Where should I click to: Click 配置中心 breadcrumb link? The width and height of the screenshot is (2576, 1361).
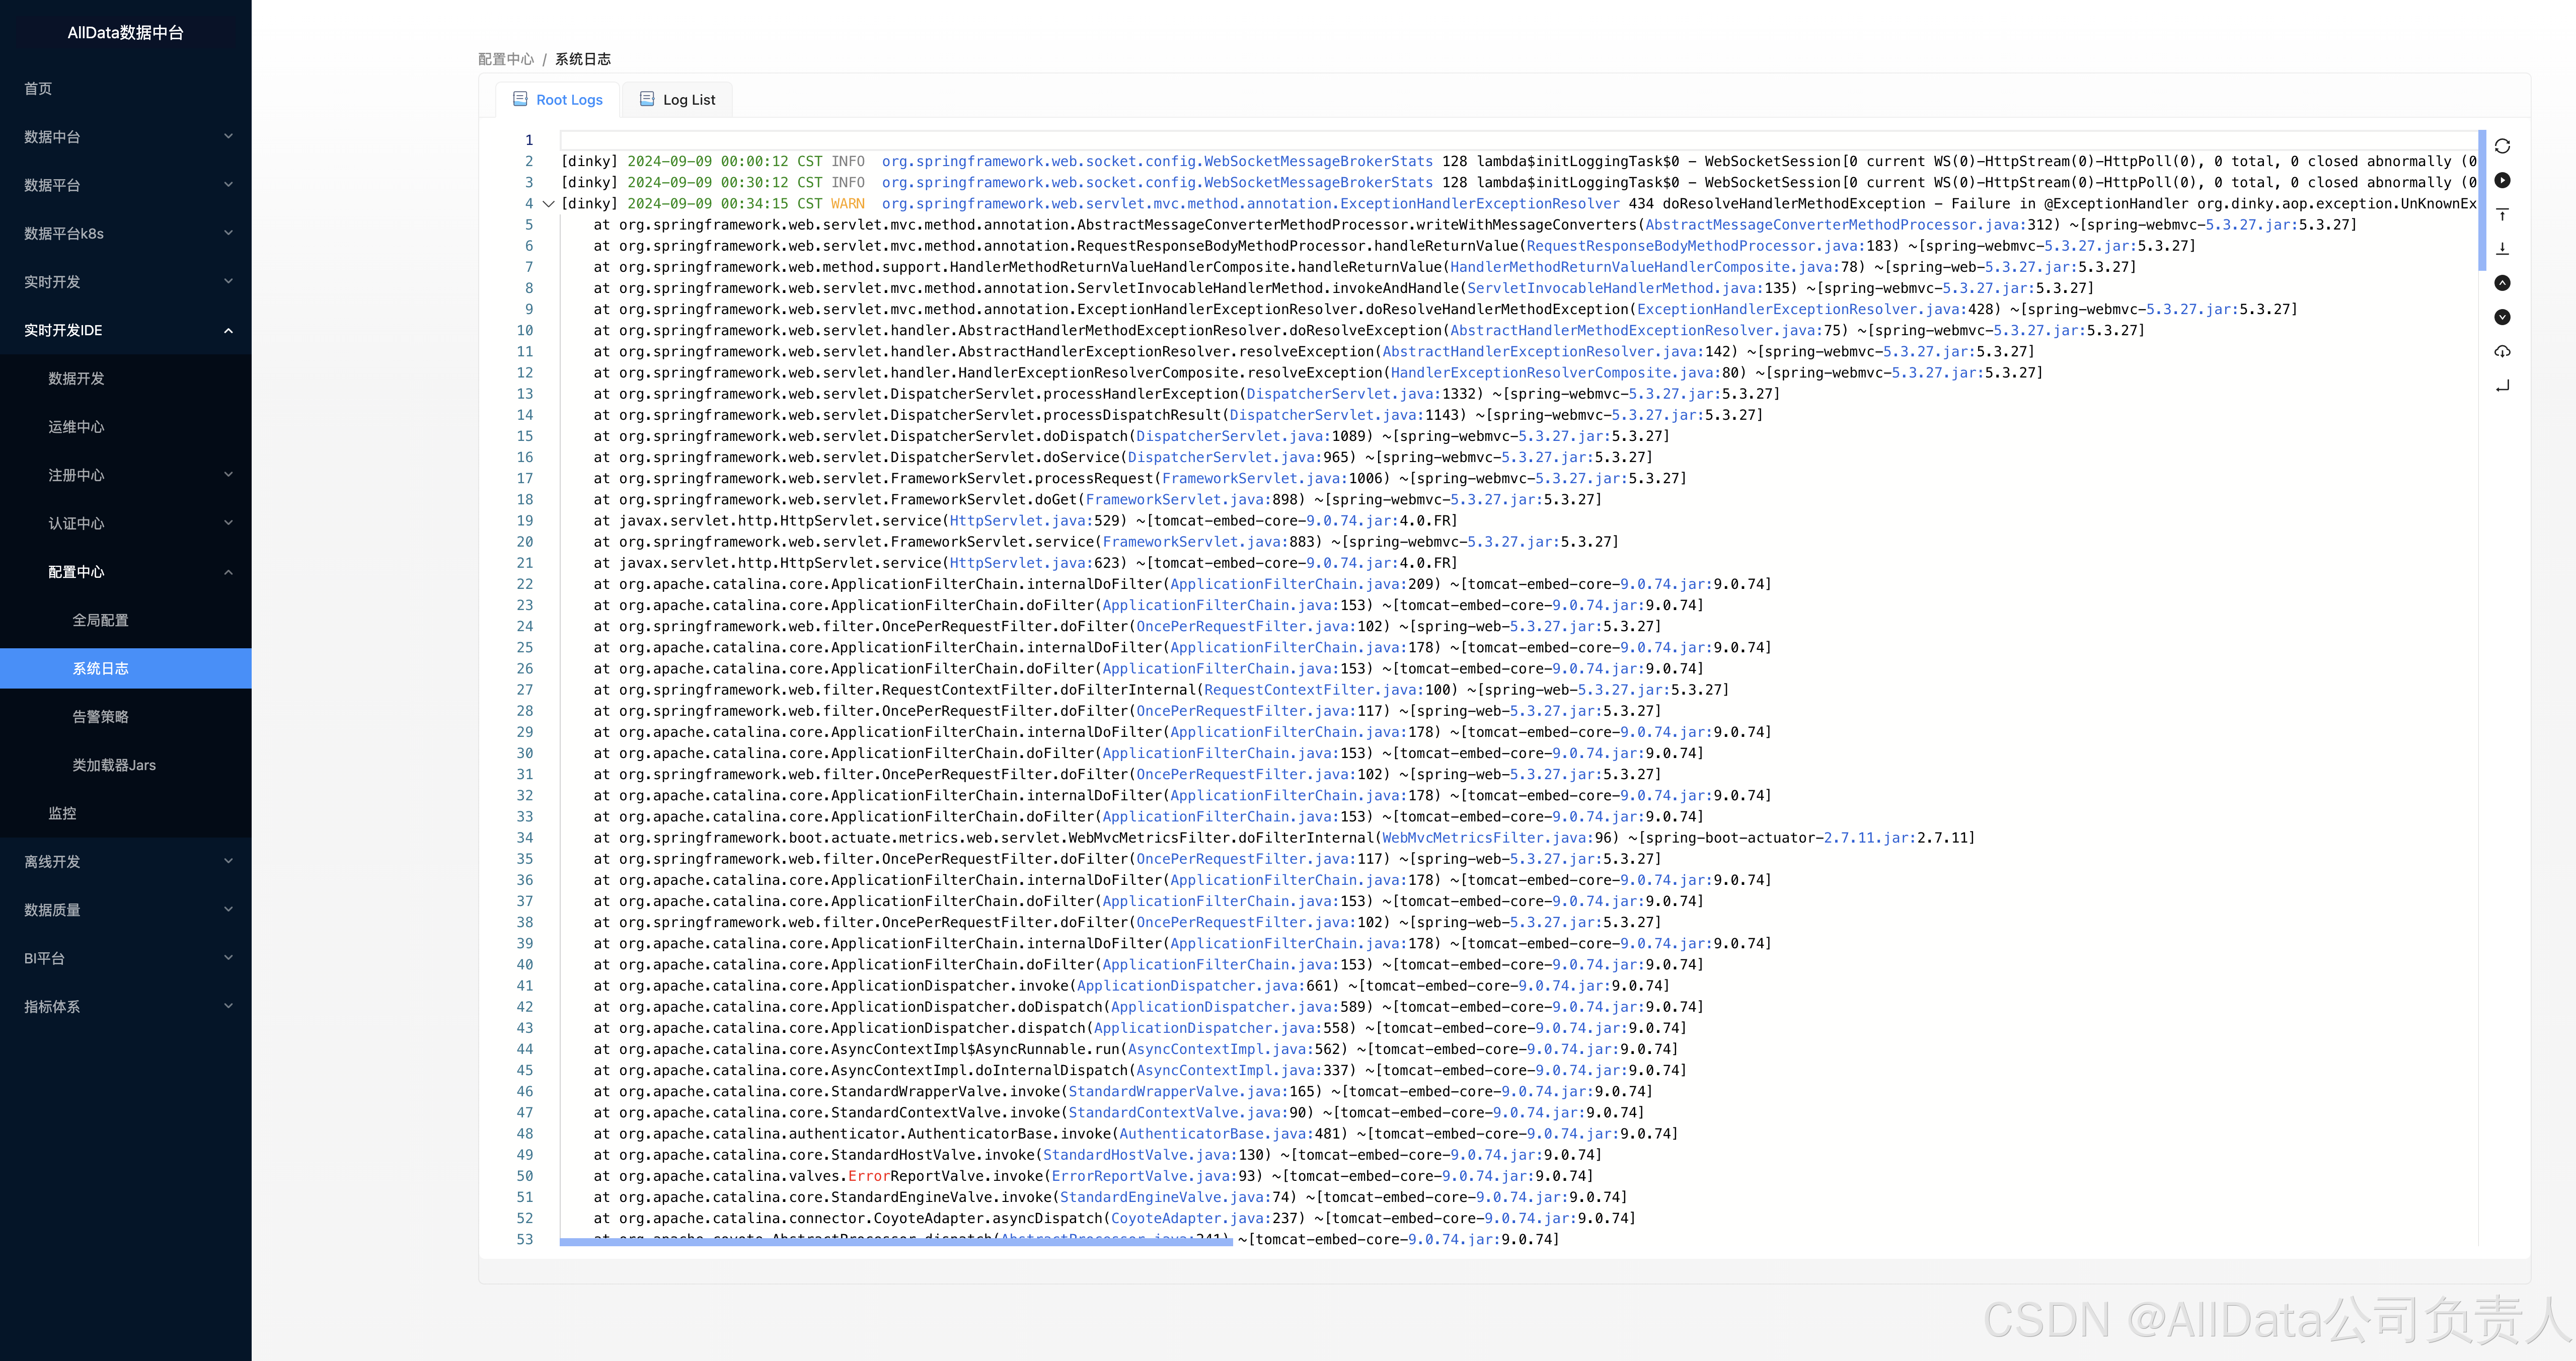(505, 59)
